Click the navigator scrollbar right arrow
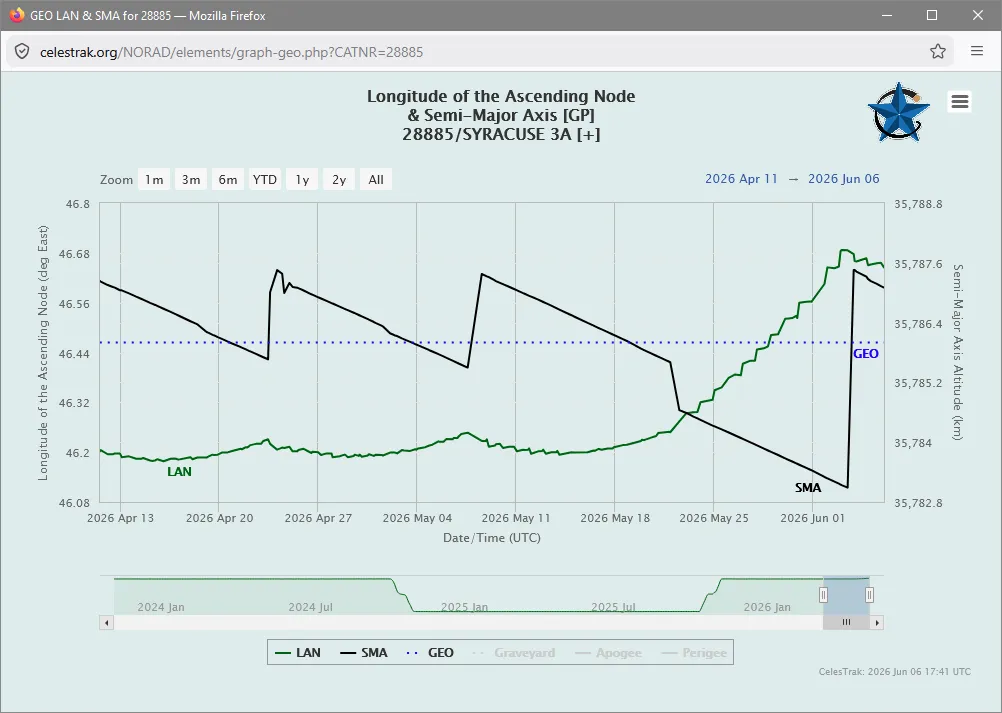 (877, 622)
